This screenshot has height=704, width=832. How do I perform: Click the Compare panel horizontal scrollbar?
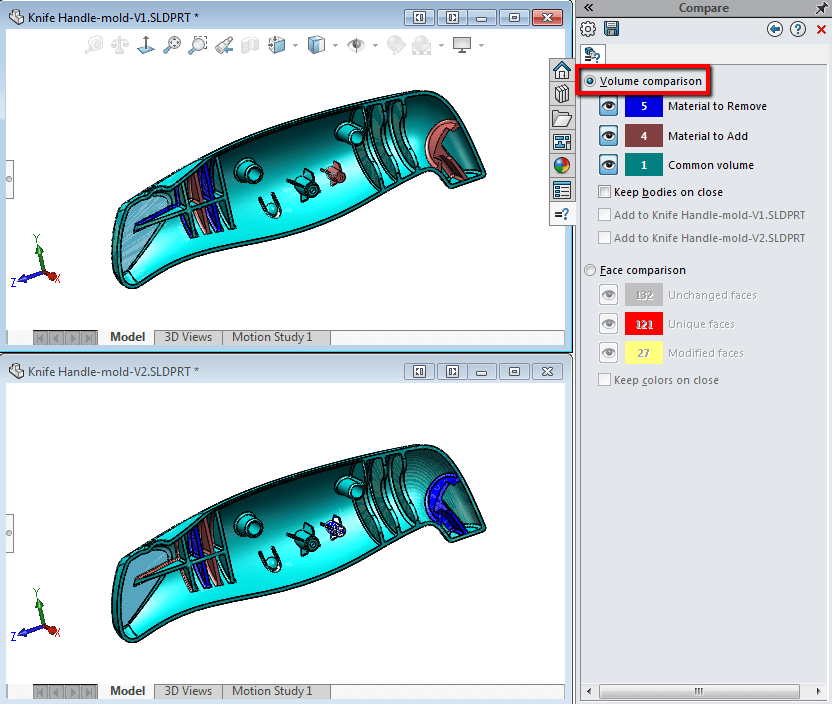(699, 691)
